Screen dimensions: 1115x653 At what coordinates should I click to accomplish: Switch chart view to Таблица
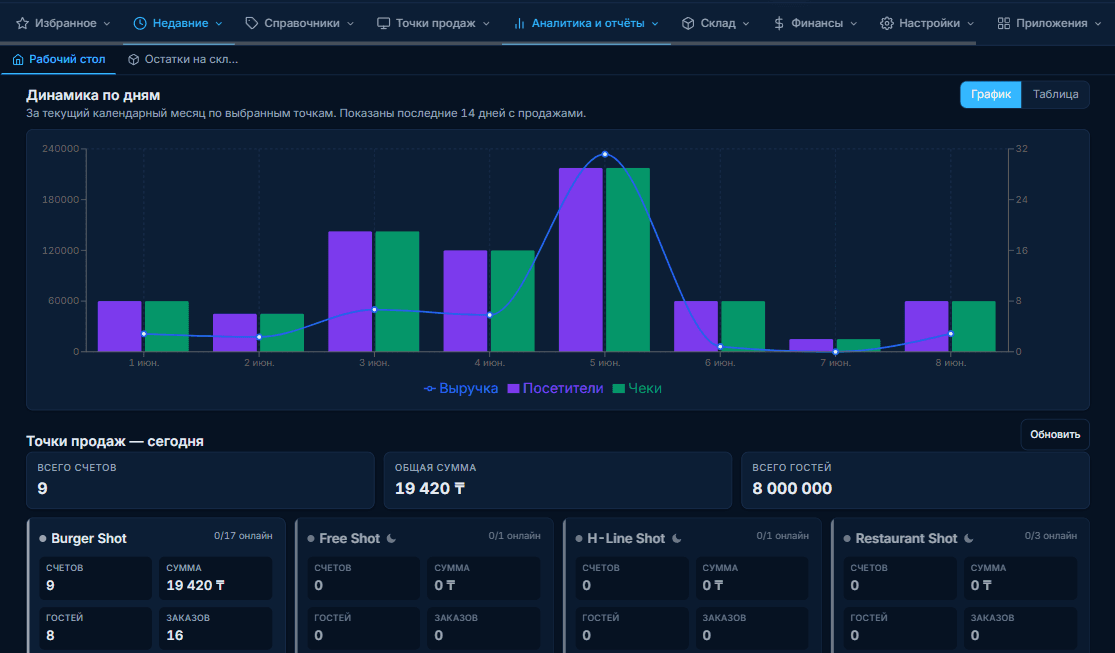[1055, 95]
